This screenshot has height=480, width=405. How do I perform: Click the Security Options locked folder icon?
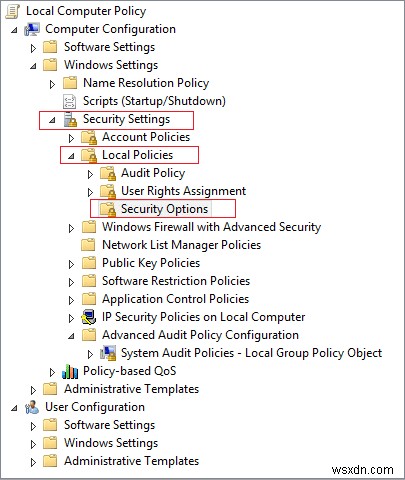(x=108, y=209)
